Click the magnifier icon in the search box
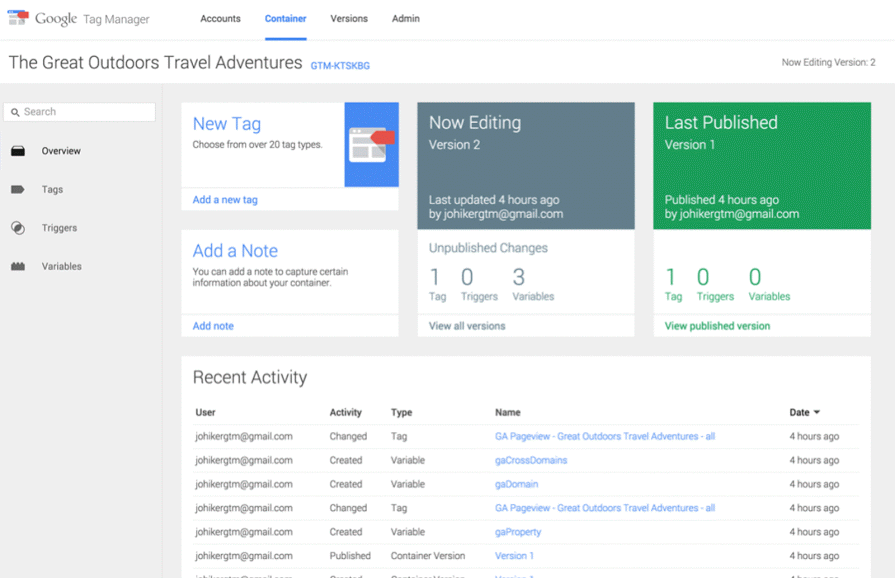Viewport: 895px width, 578px height. (15, 112)
